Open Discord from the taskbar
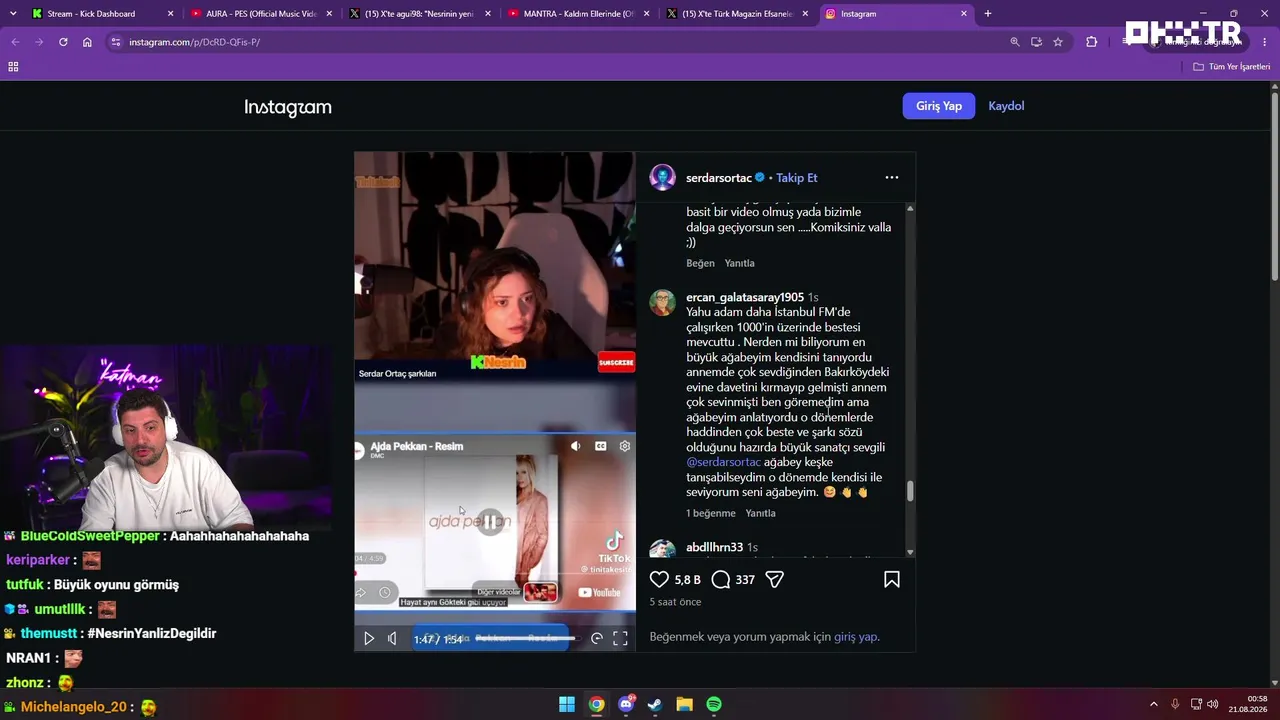1280x720 pixels. pyautogui.click(x=626, y=704)
